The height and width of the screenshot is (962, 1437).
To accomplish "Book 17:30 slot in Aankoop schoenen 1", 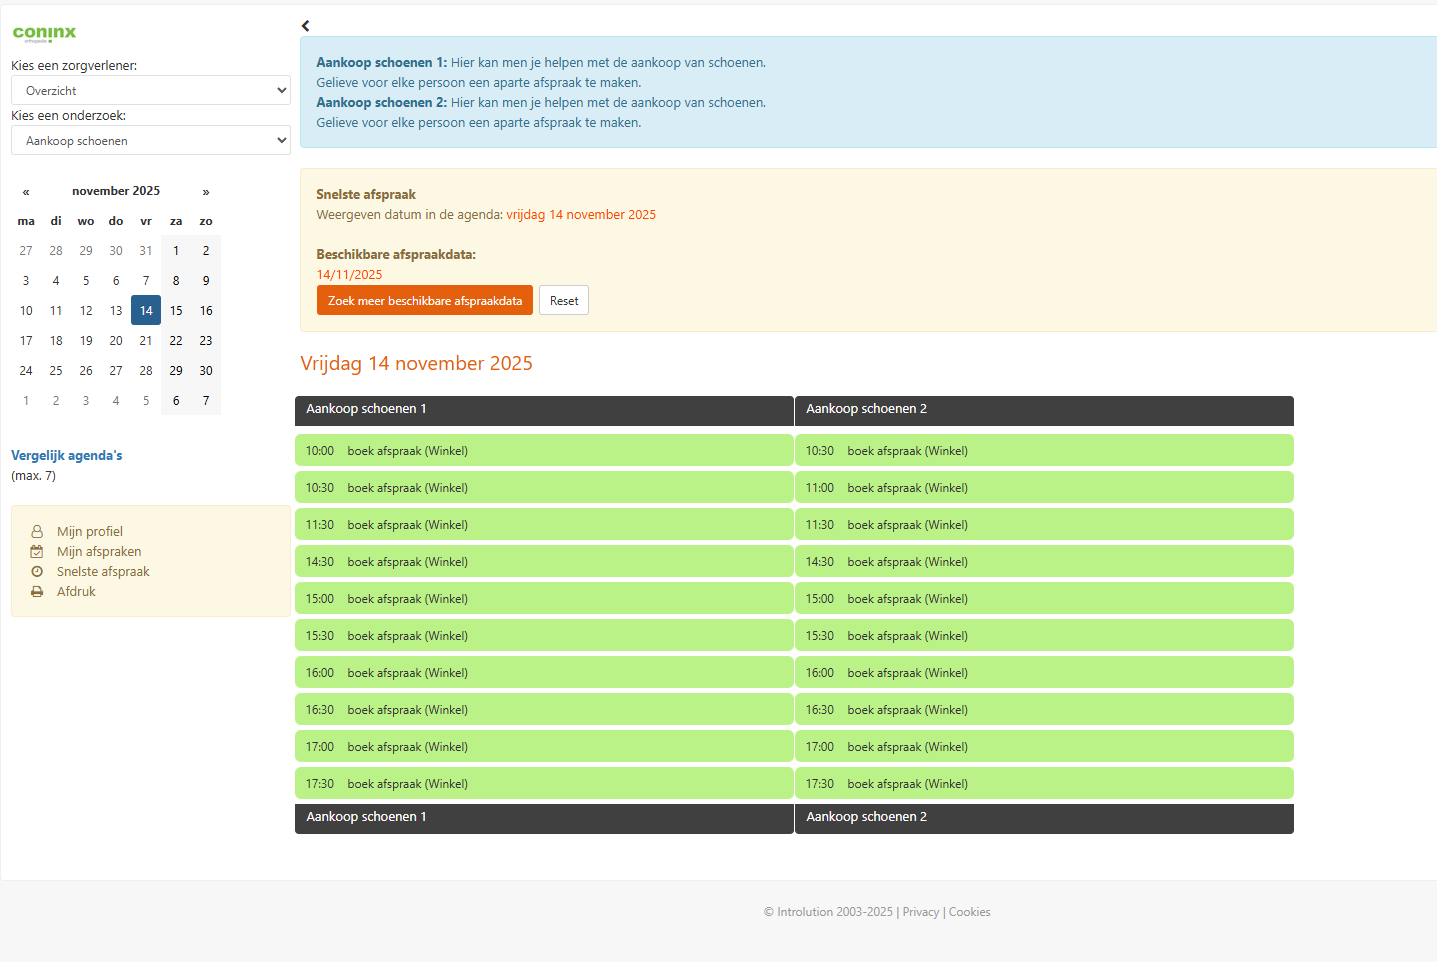I will [544, 784].
